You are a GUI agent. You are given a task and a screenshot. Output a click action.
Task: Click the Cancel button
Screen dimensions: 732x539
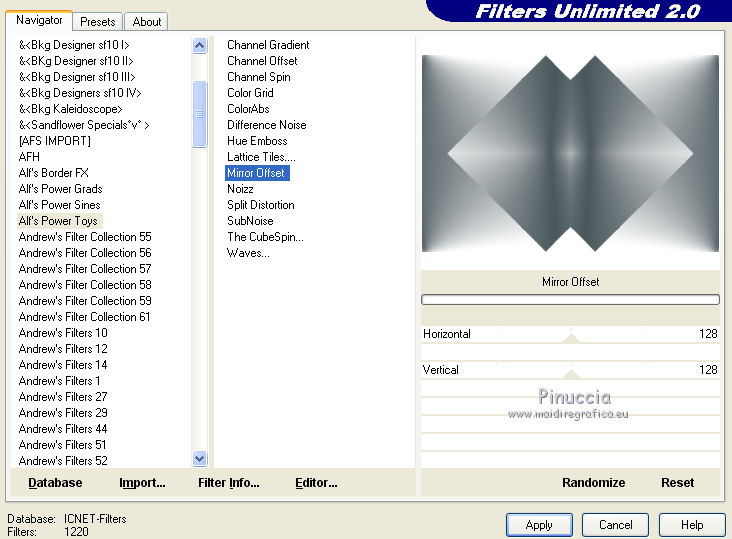click(615, 525)
